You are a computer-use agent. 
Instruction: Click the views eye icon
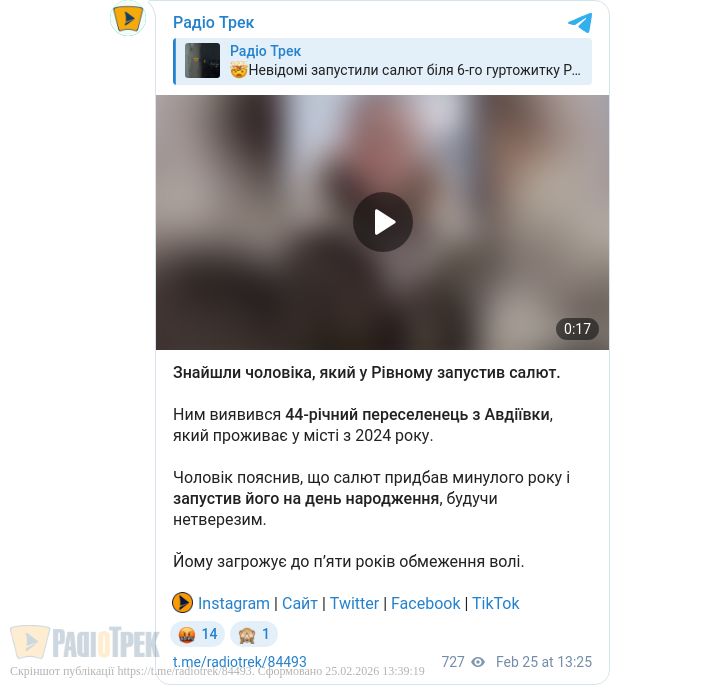[478, 662]
